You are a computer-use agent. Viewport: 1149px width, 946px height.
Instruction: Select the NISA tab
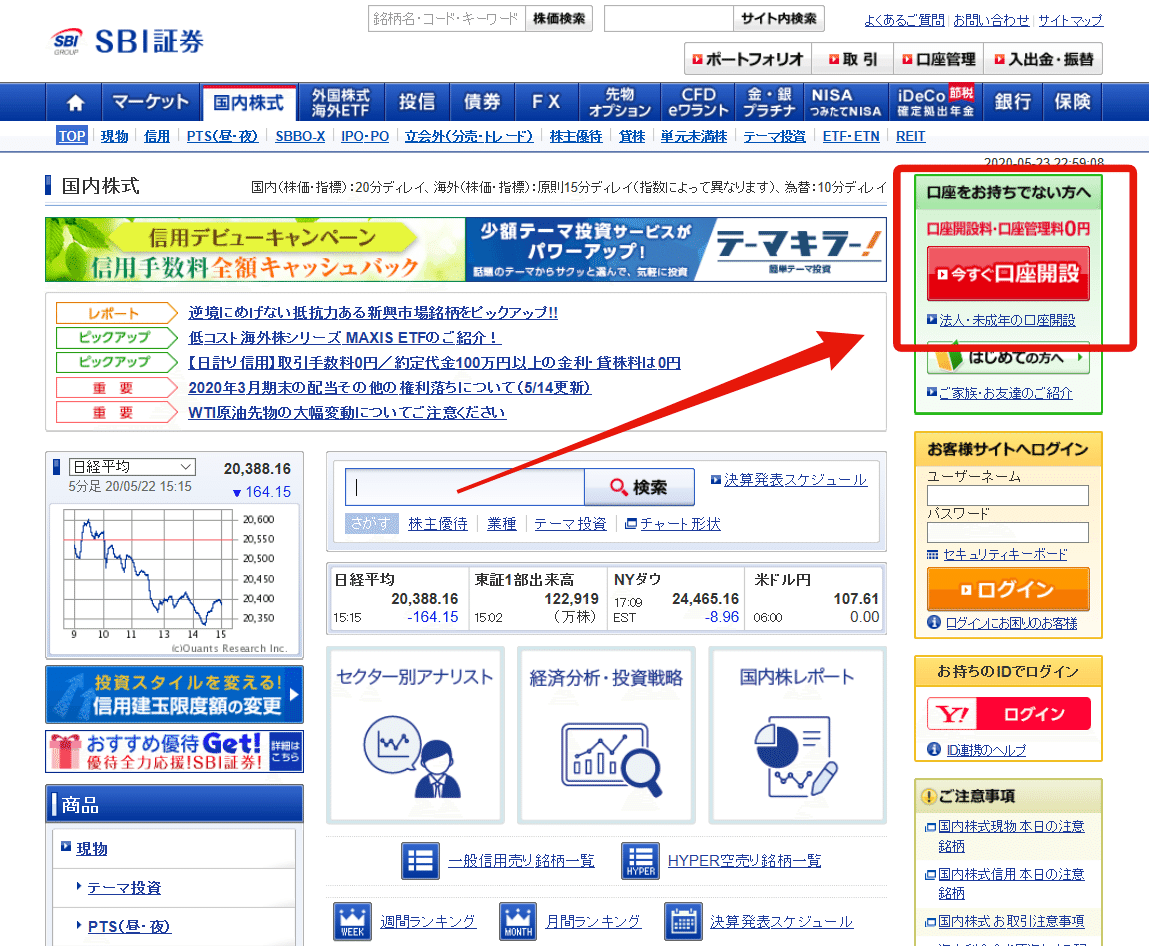point(845,102)
